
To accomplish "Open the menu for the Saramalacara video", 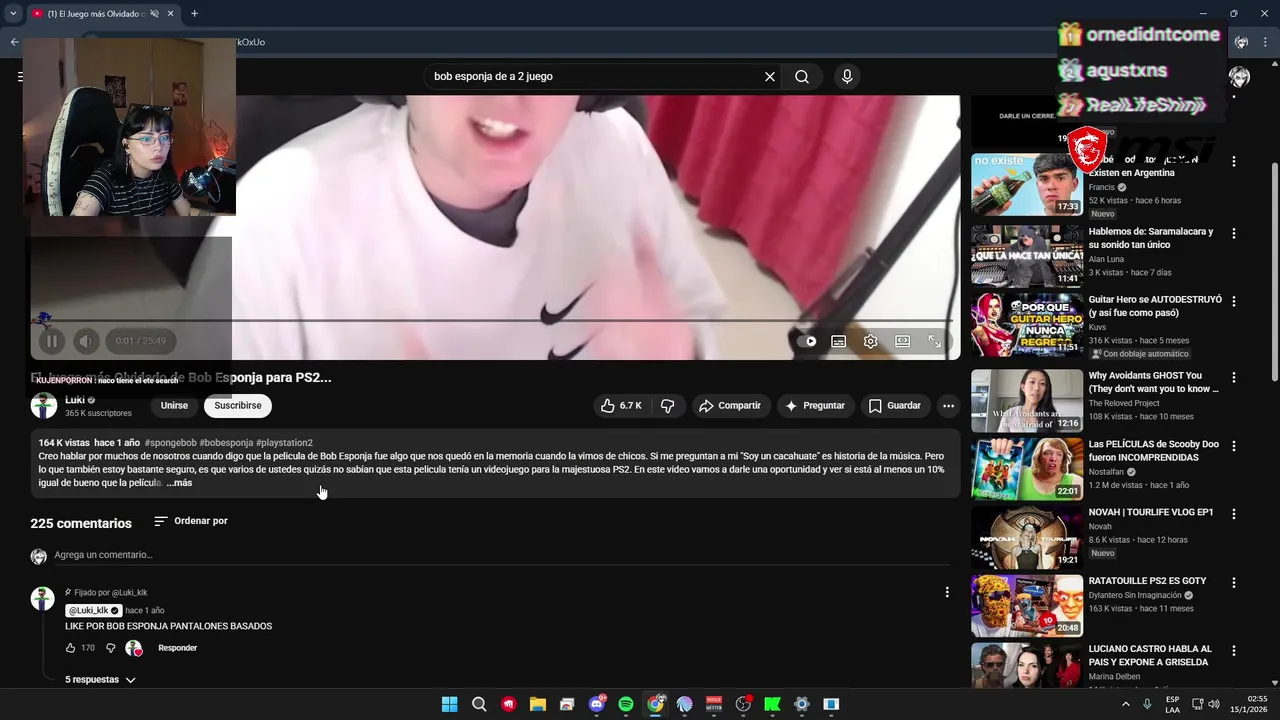I will [x=1233, y=233].
